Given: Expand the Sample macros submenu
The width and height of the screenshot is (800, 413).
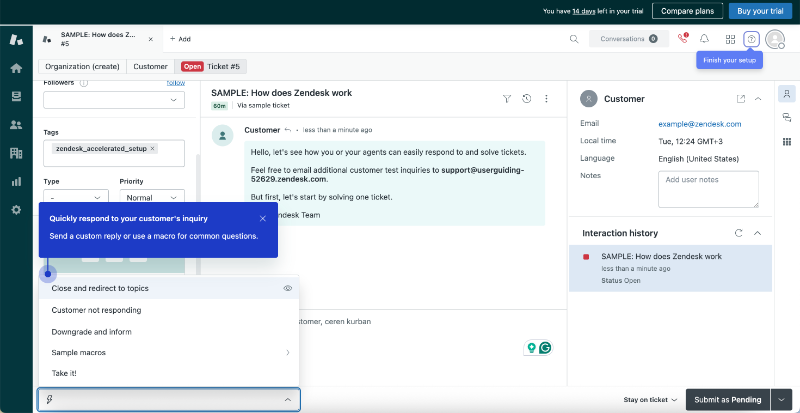Looking at the screenshot, I should point(288,352).
